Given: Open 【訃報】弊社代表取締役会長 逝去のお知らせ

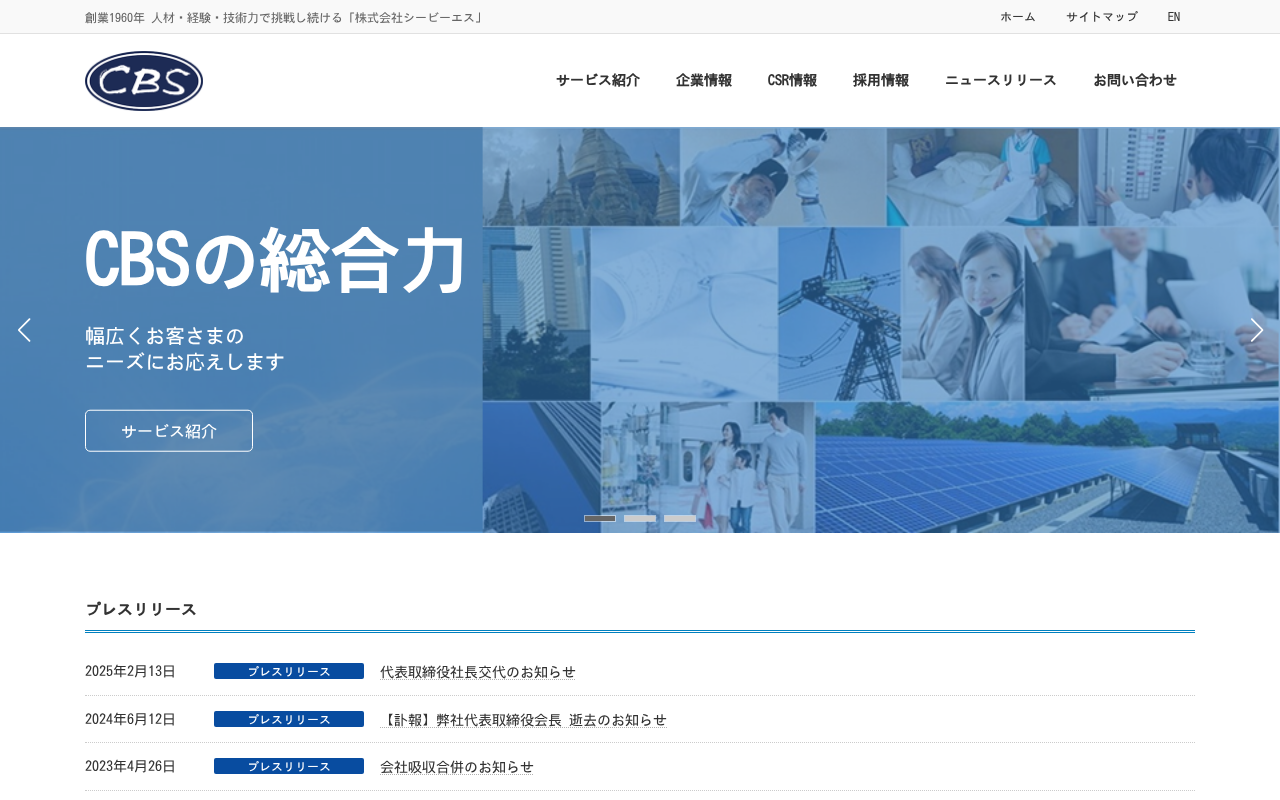Looking at the screenshot, I should tap(523, 720).
